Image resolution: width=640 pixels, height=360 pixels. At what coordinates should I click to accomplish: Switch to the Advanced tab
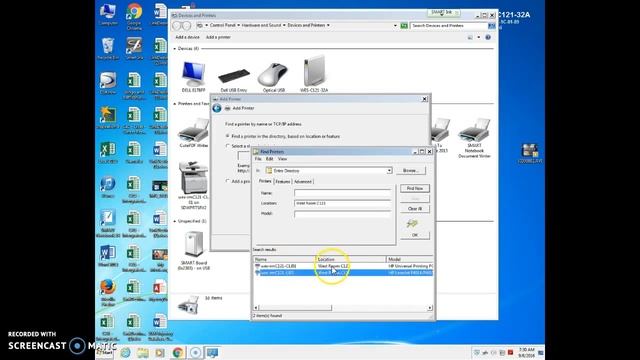[x=303, y=182]
